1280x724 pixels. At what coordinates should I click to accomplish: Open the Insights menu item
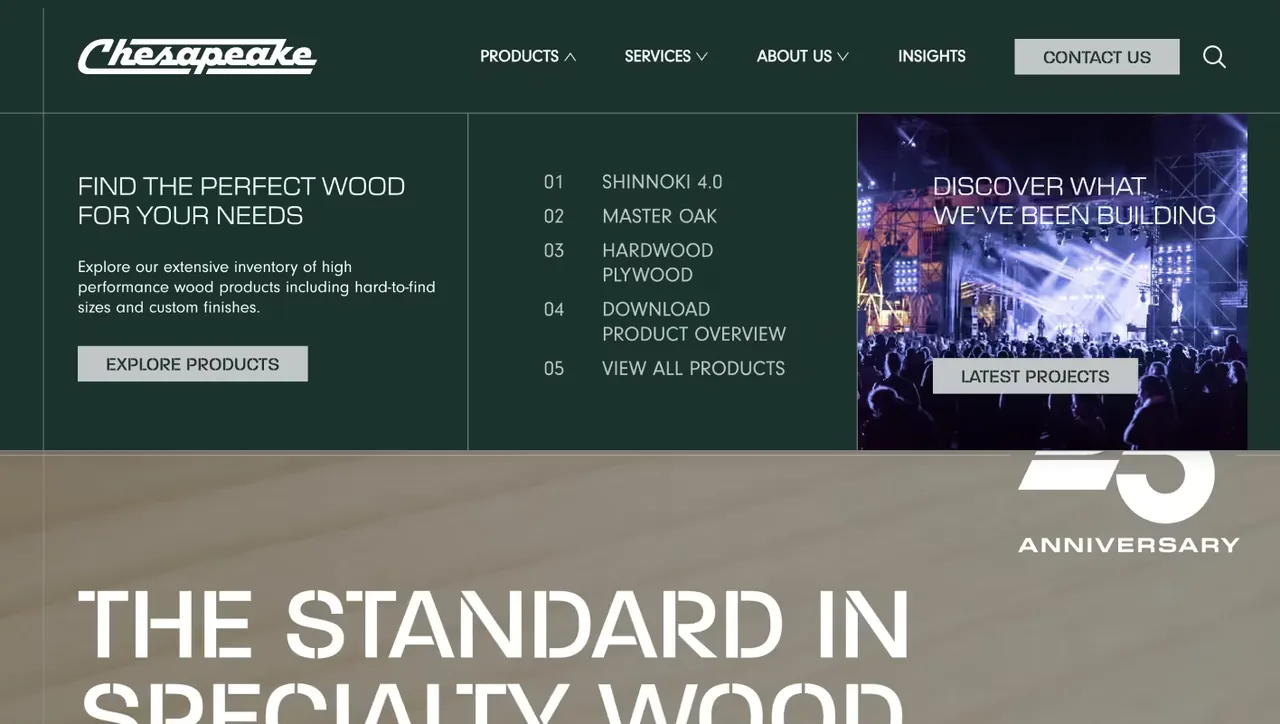(932, 57)
